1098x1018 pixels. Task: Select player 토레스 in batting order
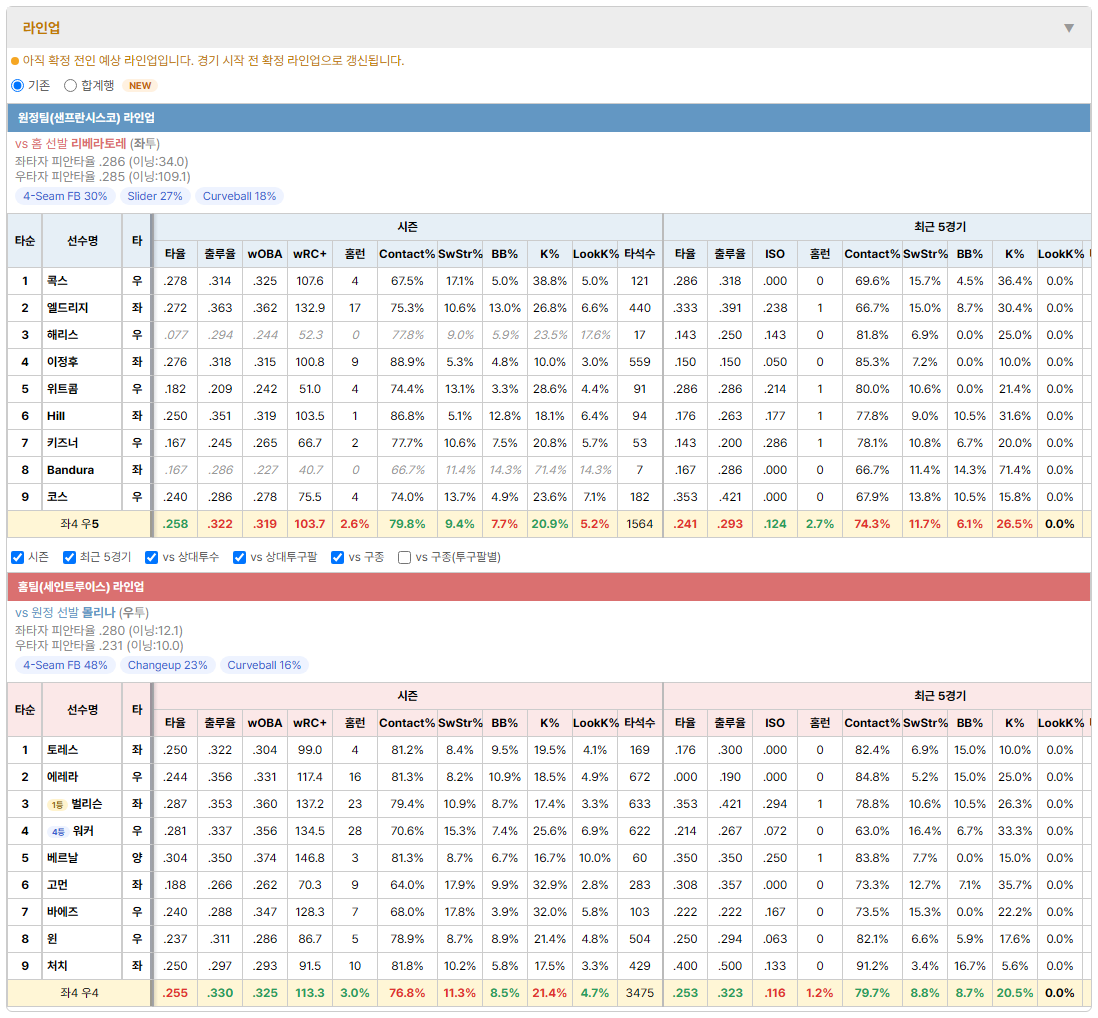[62, 750]
